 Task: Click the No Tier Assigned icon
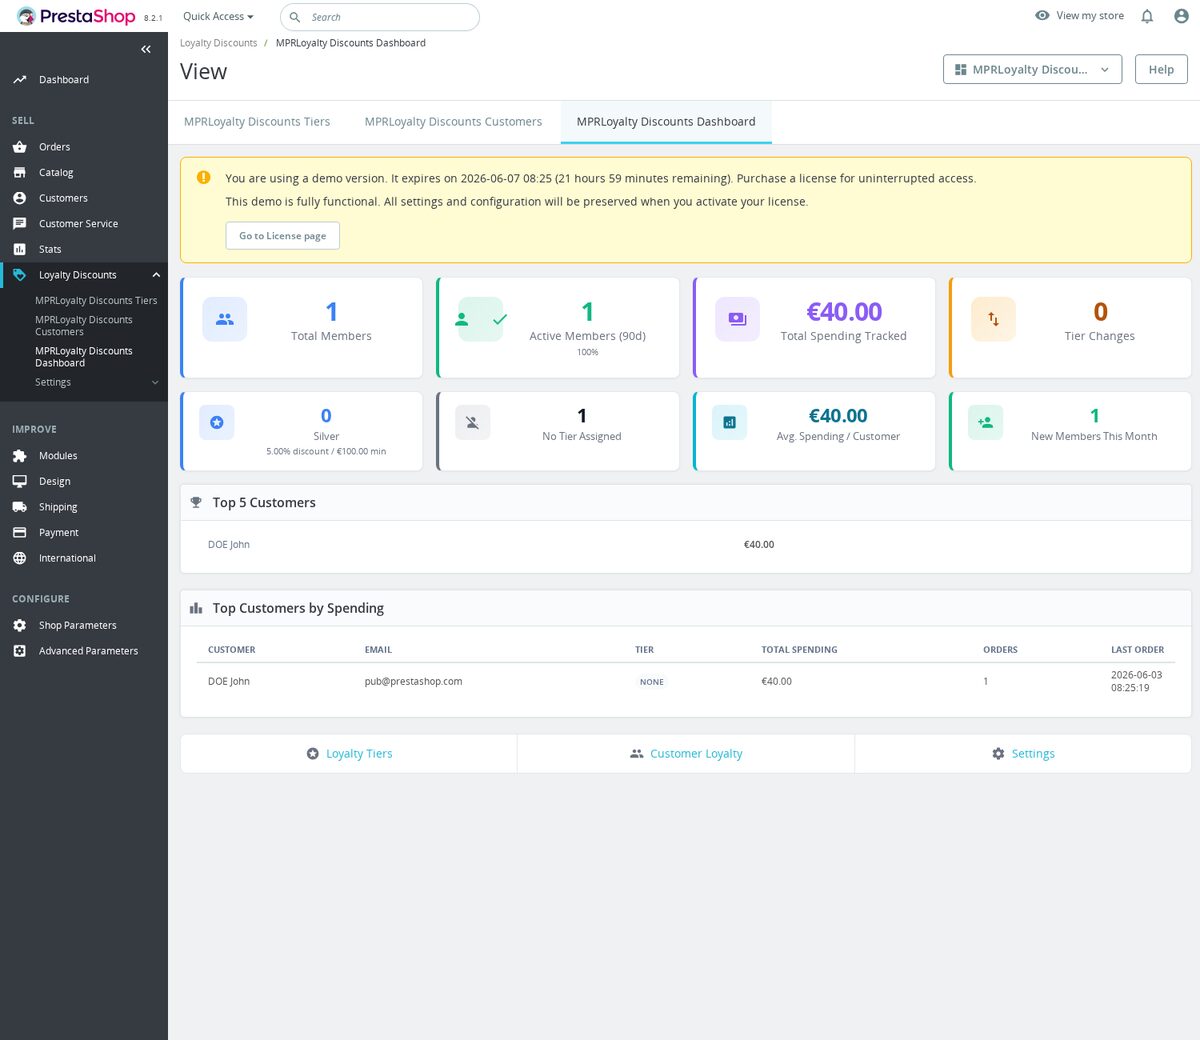[x=473, y=423]
